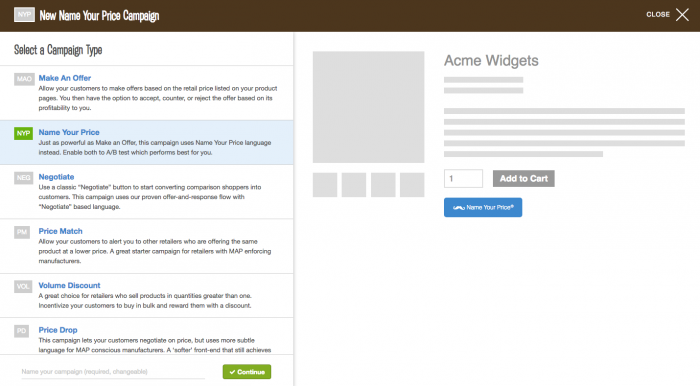The height and width of the screenshot is (386, 700).
Task: Click the MAO campaign badge icon
Action: click(24, 79)
